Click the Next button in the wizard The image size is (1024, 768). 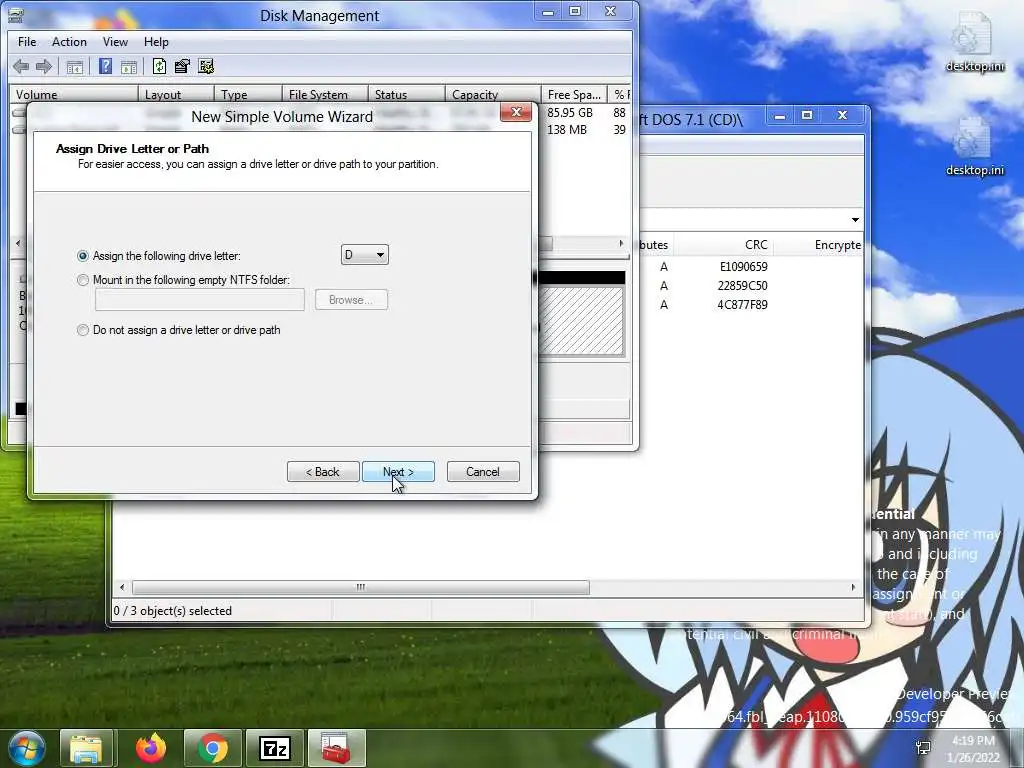pos(398,472)
